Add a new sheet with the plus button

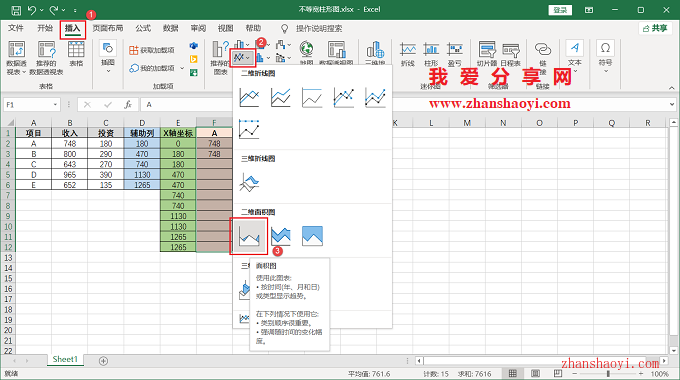[x=103, y=361]
